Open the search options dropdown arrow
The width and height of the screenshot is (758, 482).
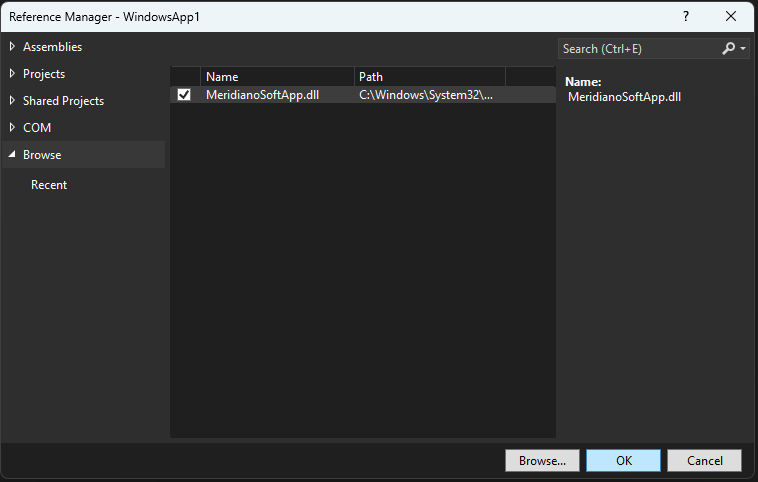pyautogui.click(x=743, y=49)
